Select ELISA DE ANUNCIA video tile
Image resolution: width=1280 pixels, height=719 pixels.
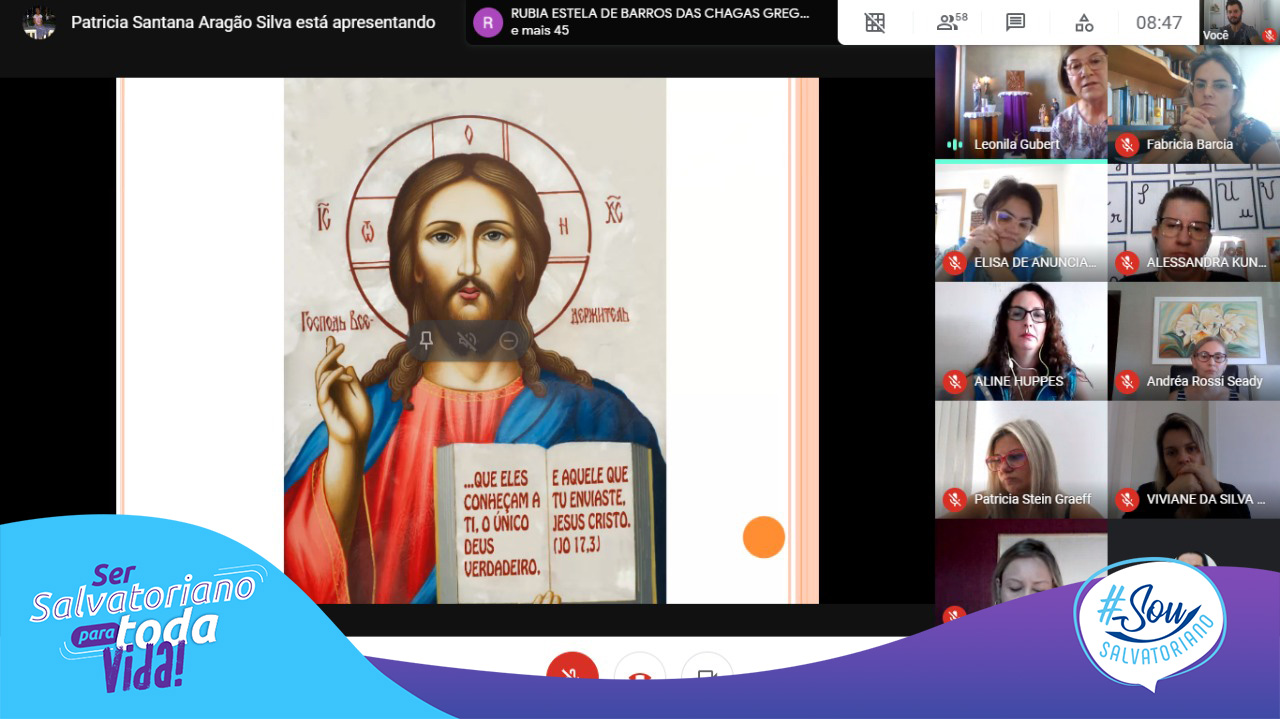coord(1021,222)
